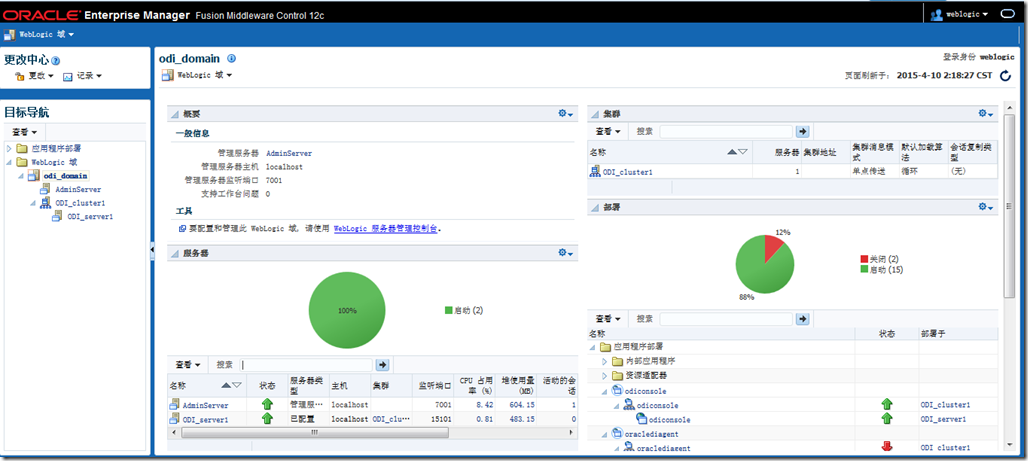Open 查看 menu in deployments panel
This screenshot has height=461, width=1028.
tap(608, 319)
